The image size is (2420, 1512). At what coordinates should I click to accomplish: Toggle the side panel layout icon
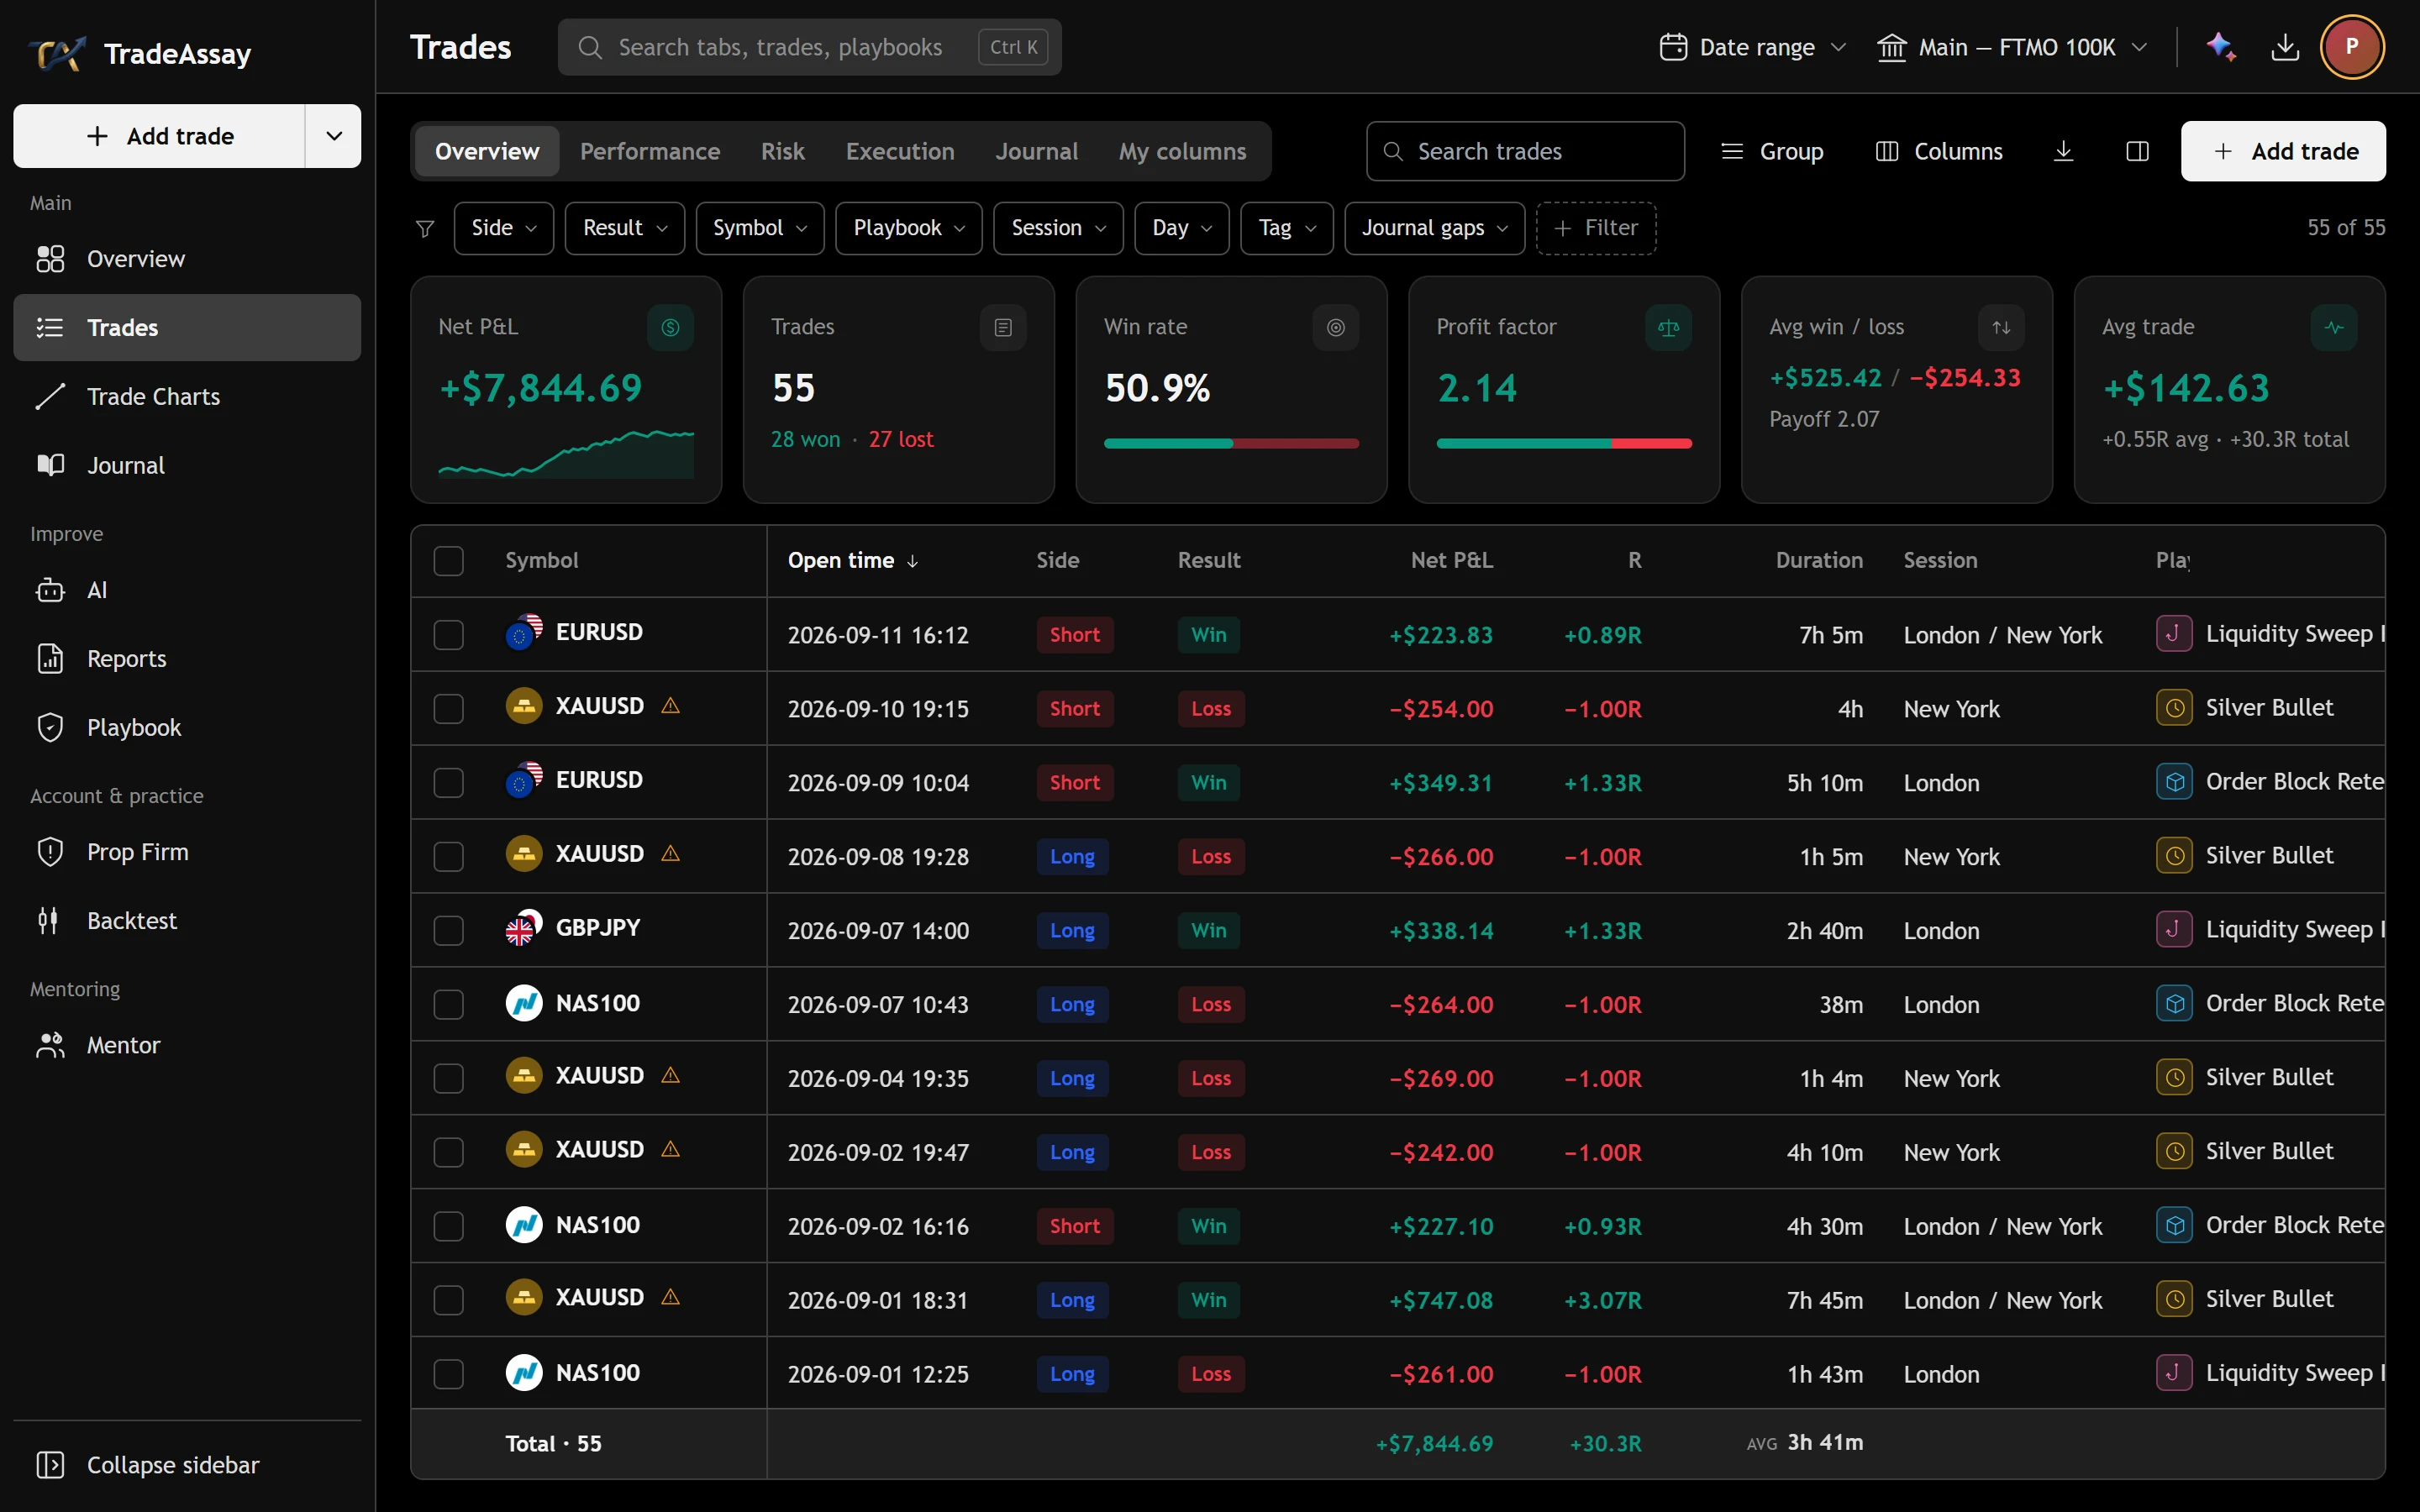click(x=2137, y=151)
